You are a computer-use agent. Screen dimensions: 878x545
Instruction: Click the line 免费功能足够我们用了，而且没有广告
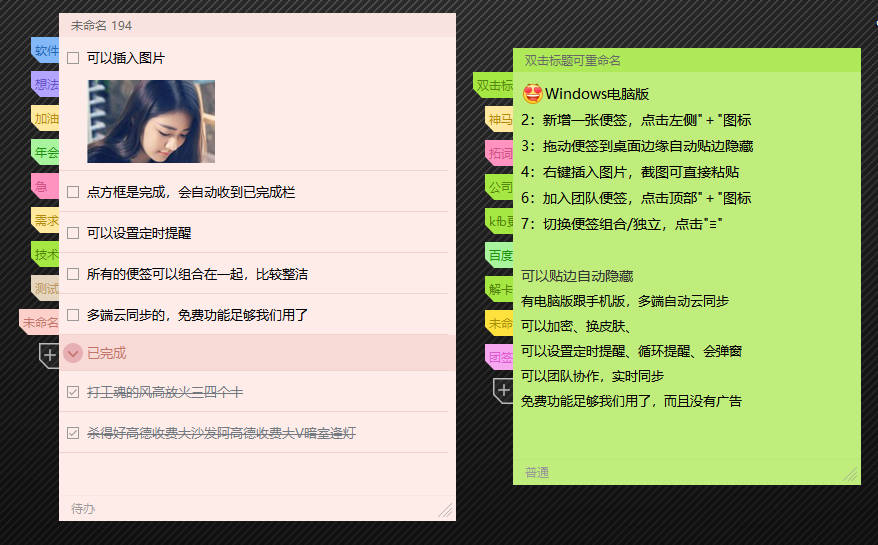632,401
